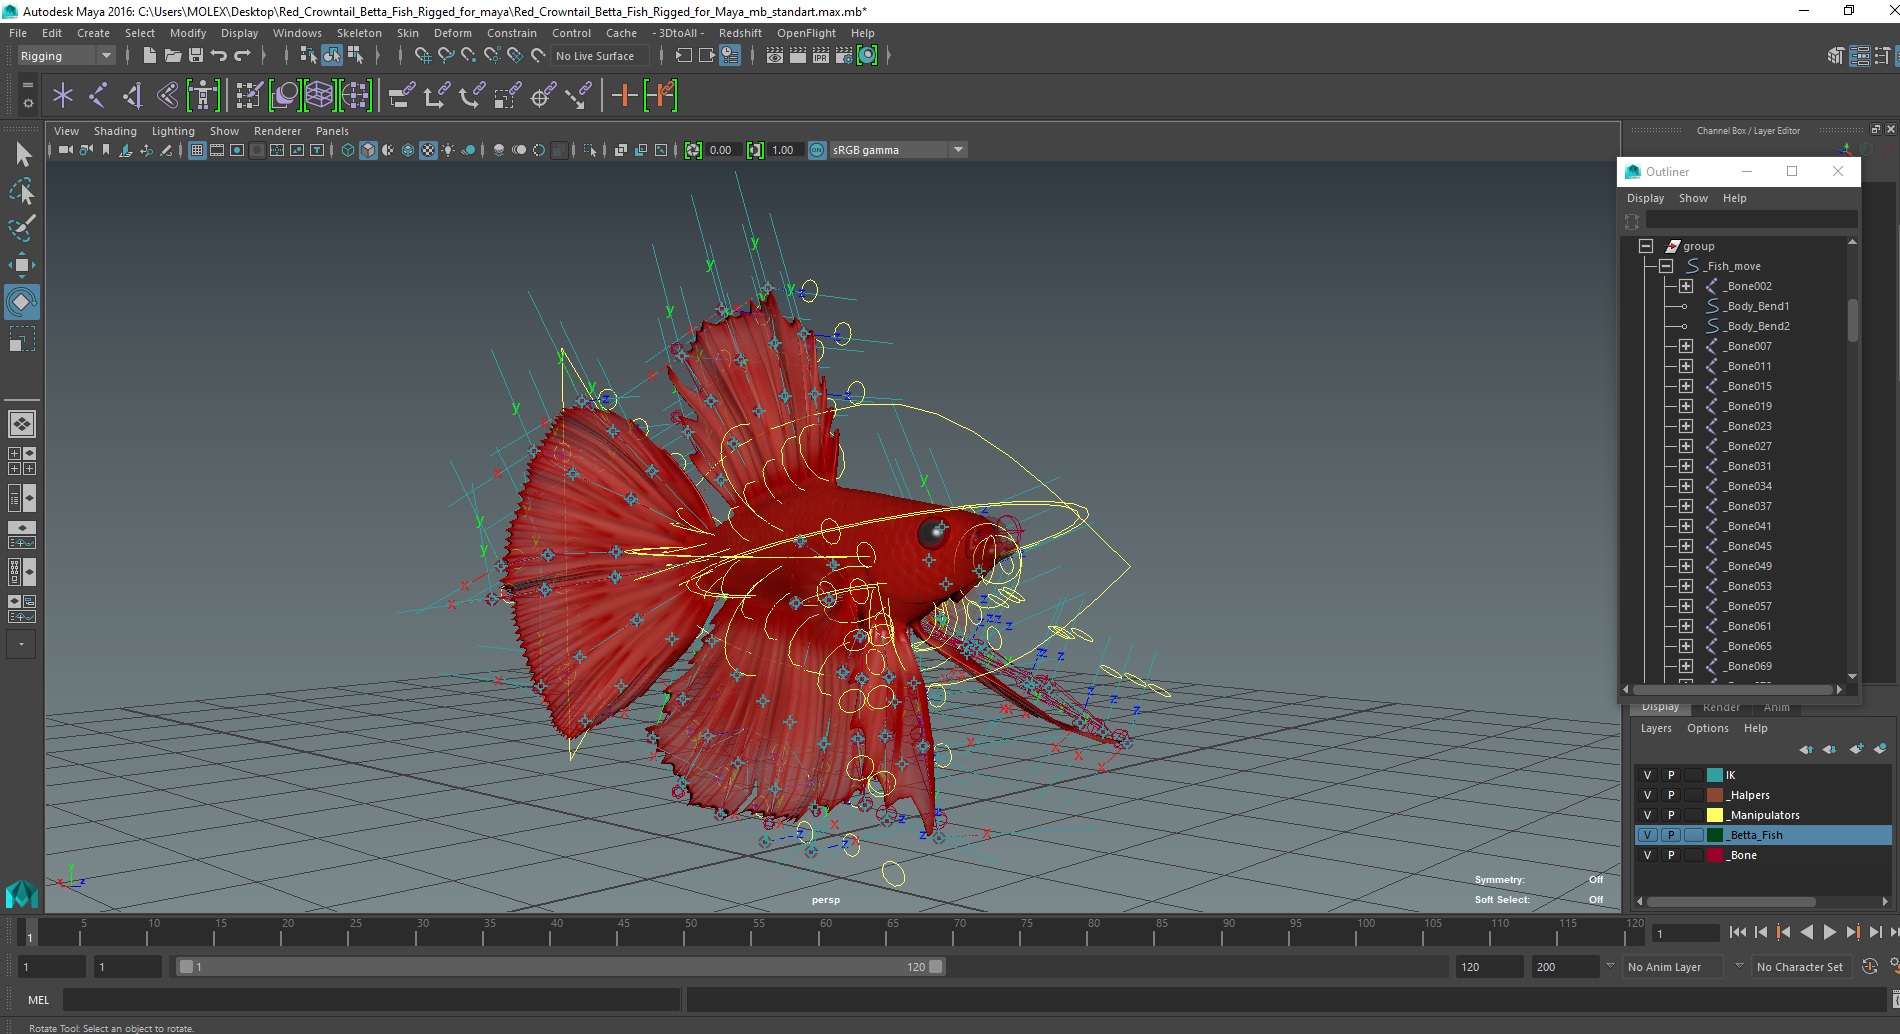The height and width of the screenshot is (1034, 1900).
Task: Switch to the Render layer tab
Action: coord(1721,708)
